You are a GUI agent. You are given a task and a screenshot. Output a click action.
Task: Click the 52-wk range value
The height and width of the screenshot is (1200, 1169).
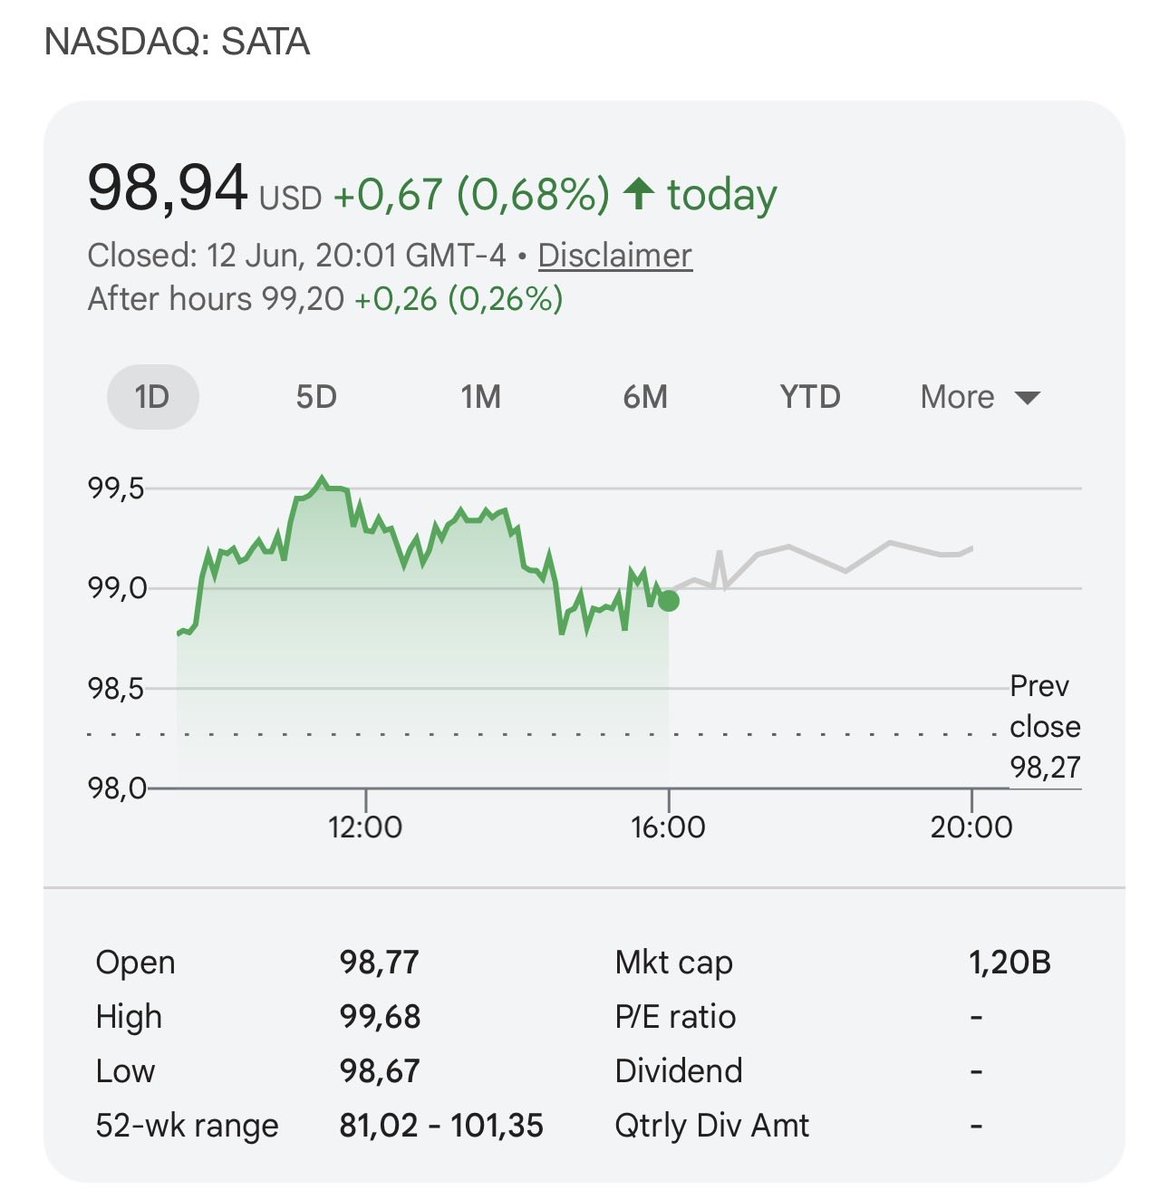click(x=441, y=1125)
